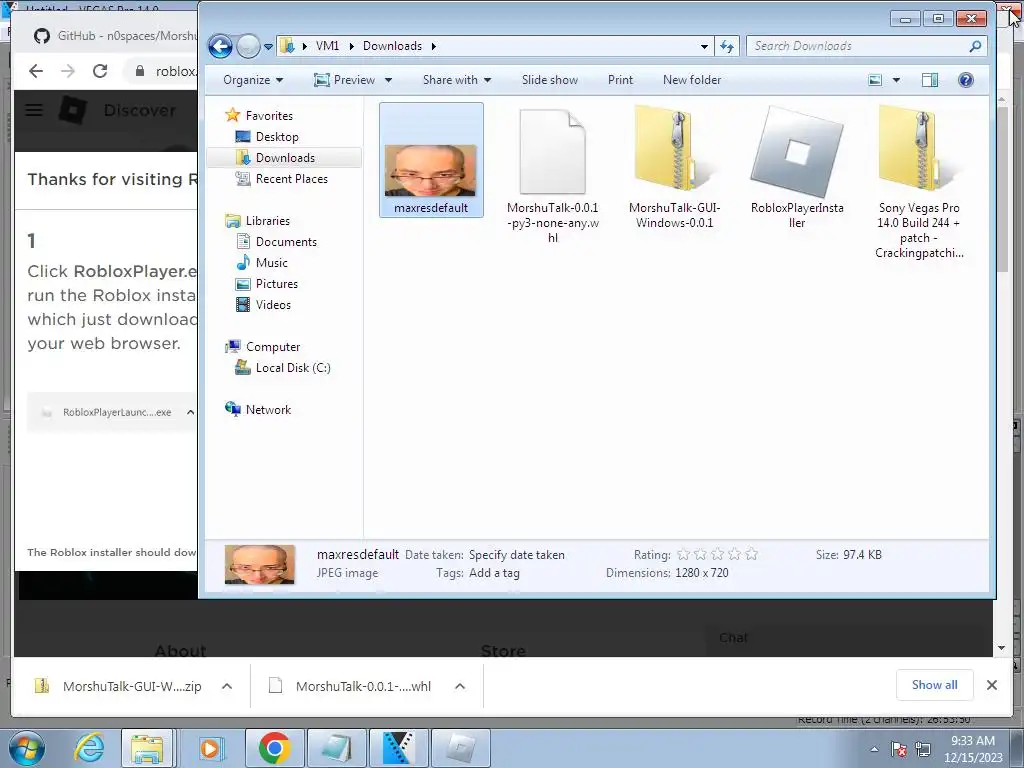The image size is (1024, 768).
Task: Change the view with the views icon
Action: 875,80
